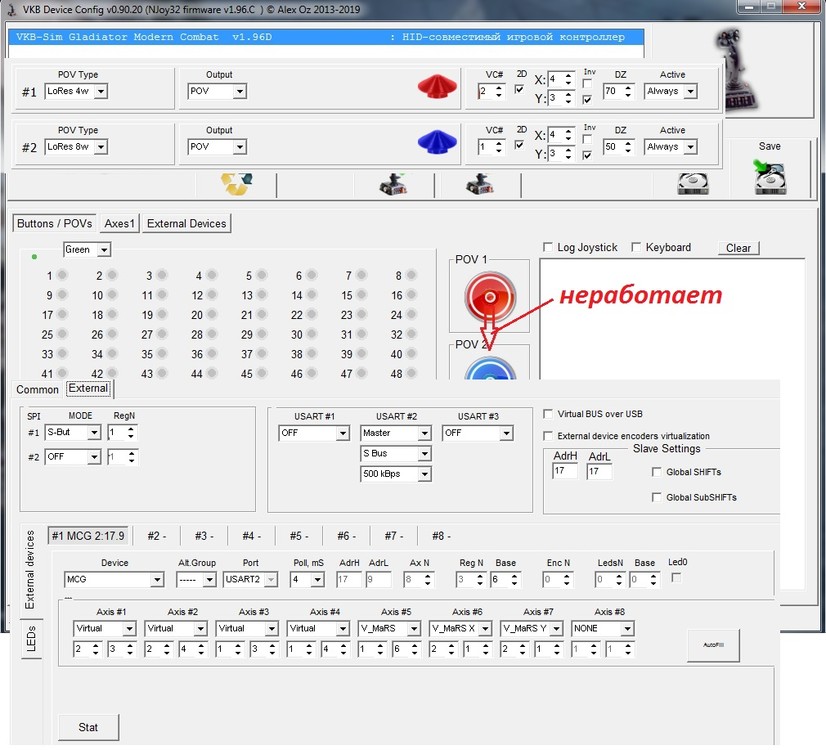
Task: Click the AutoFill button
Action: 713,645
